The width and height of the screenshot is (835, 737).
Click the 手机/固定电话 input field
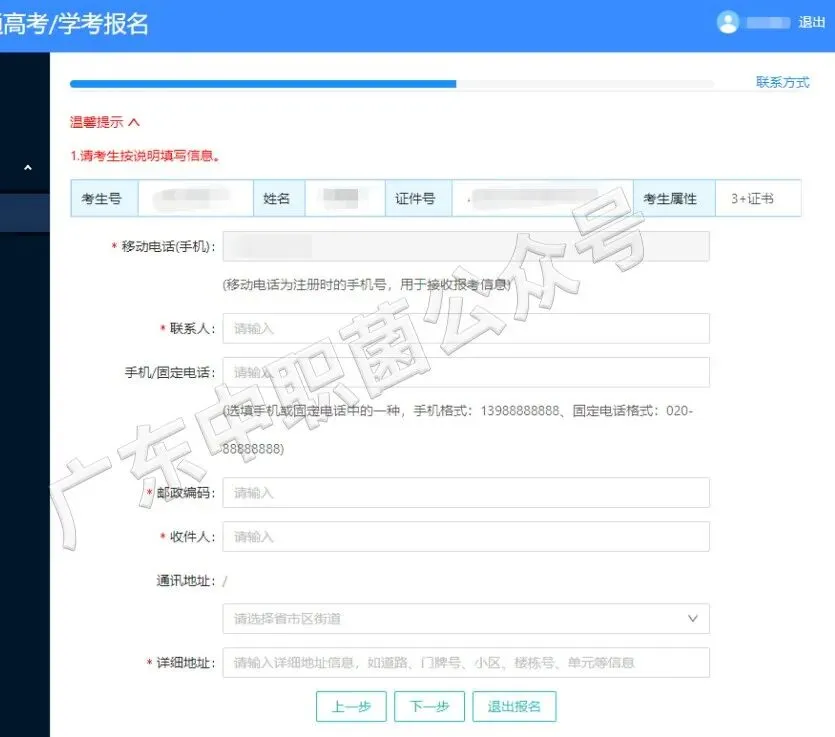[x=466, y=372]
